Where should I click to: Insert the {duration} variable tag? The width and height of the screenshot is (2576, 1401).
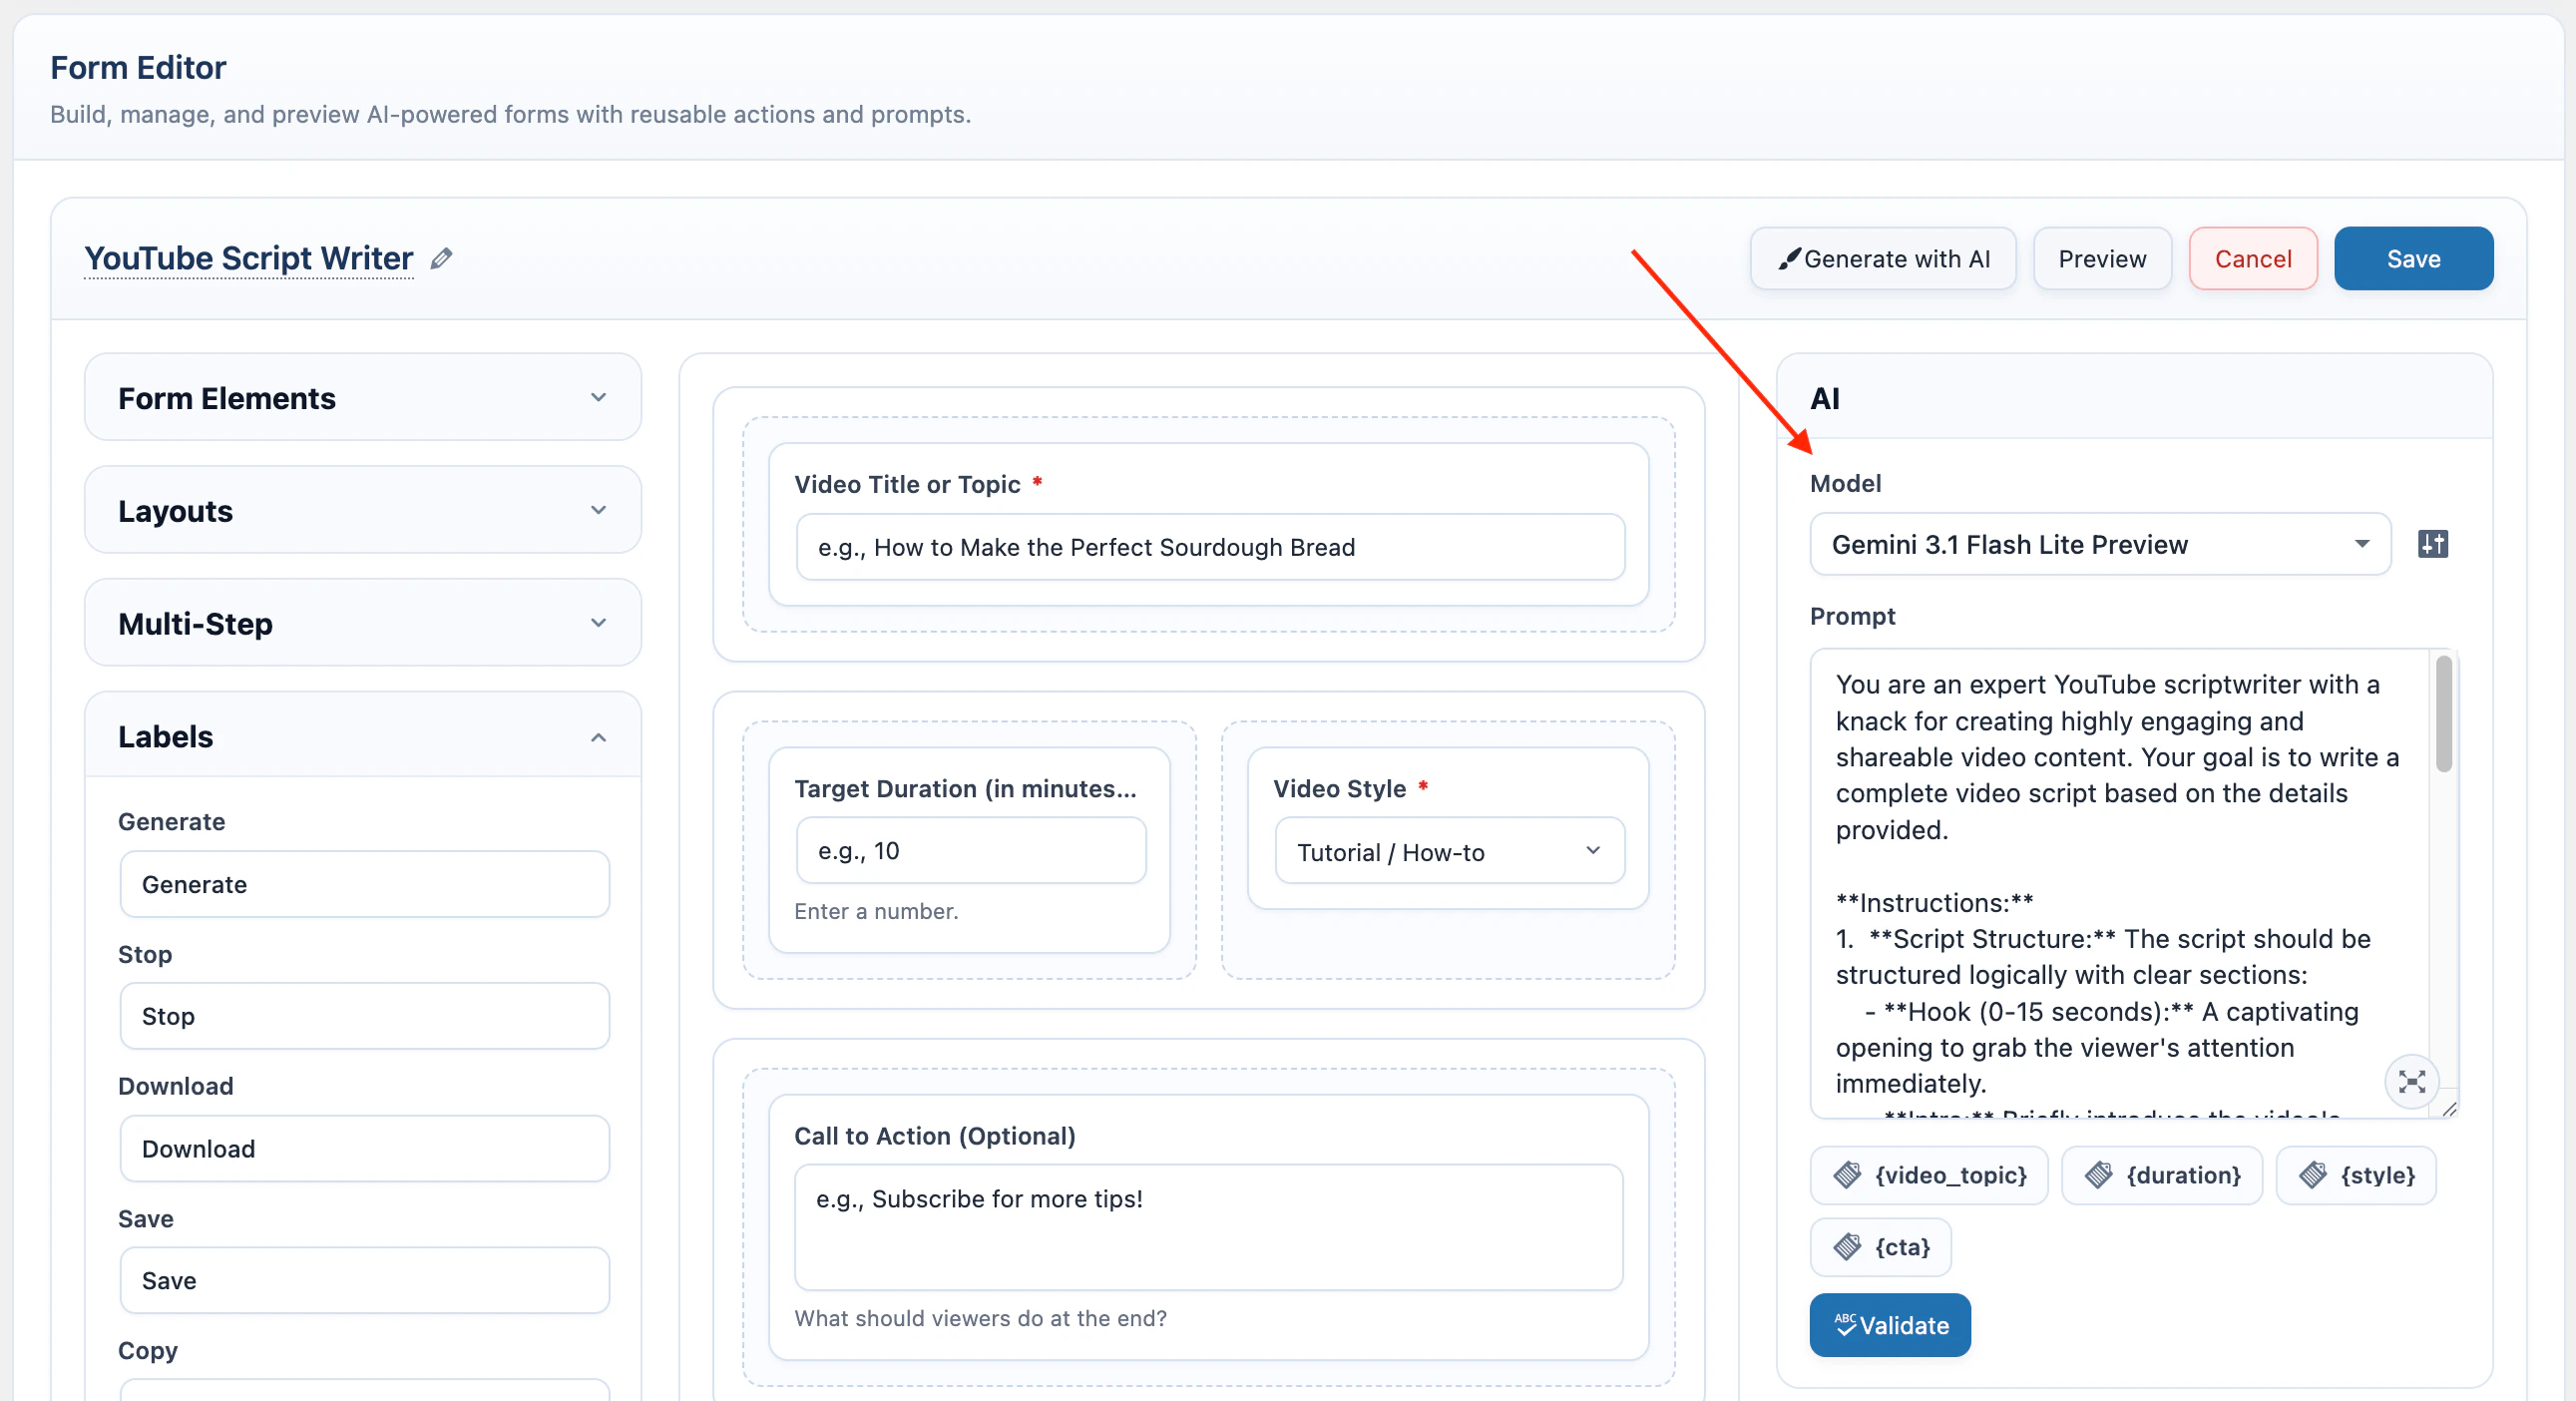(2162, 1175)
